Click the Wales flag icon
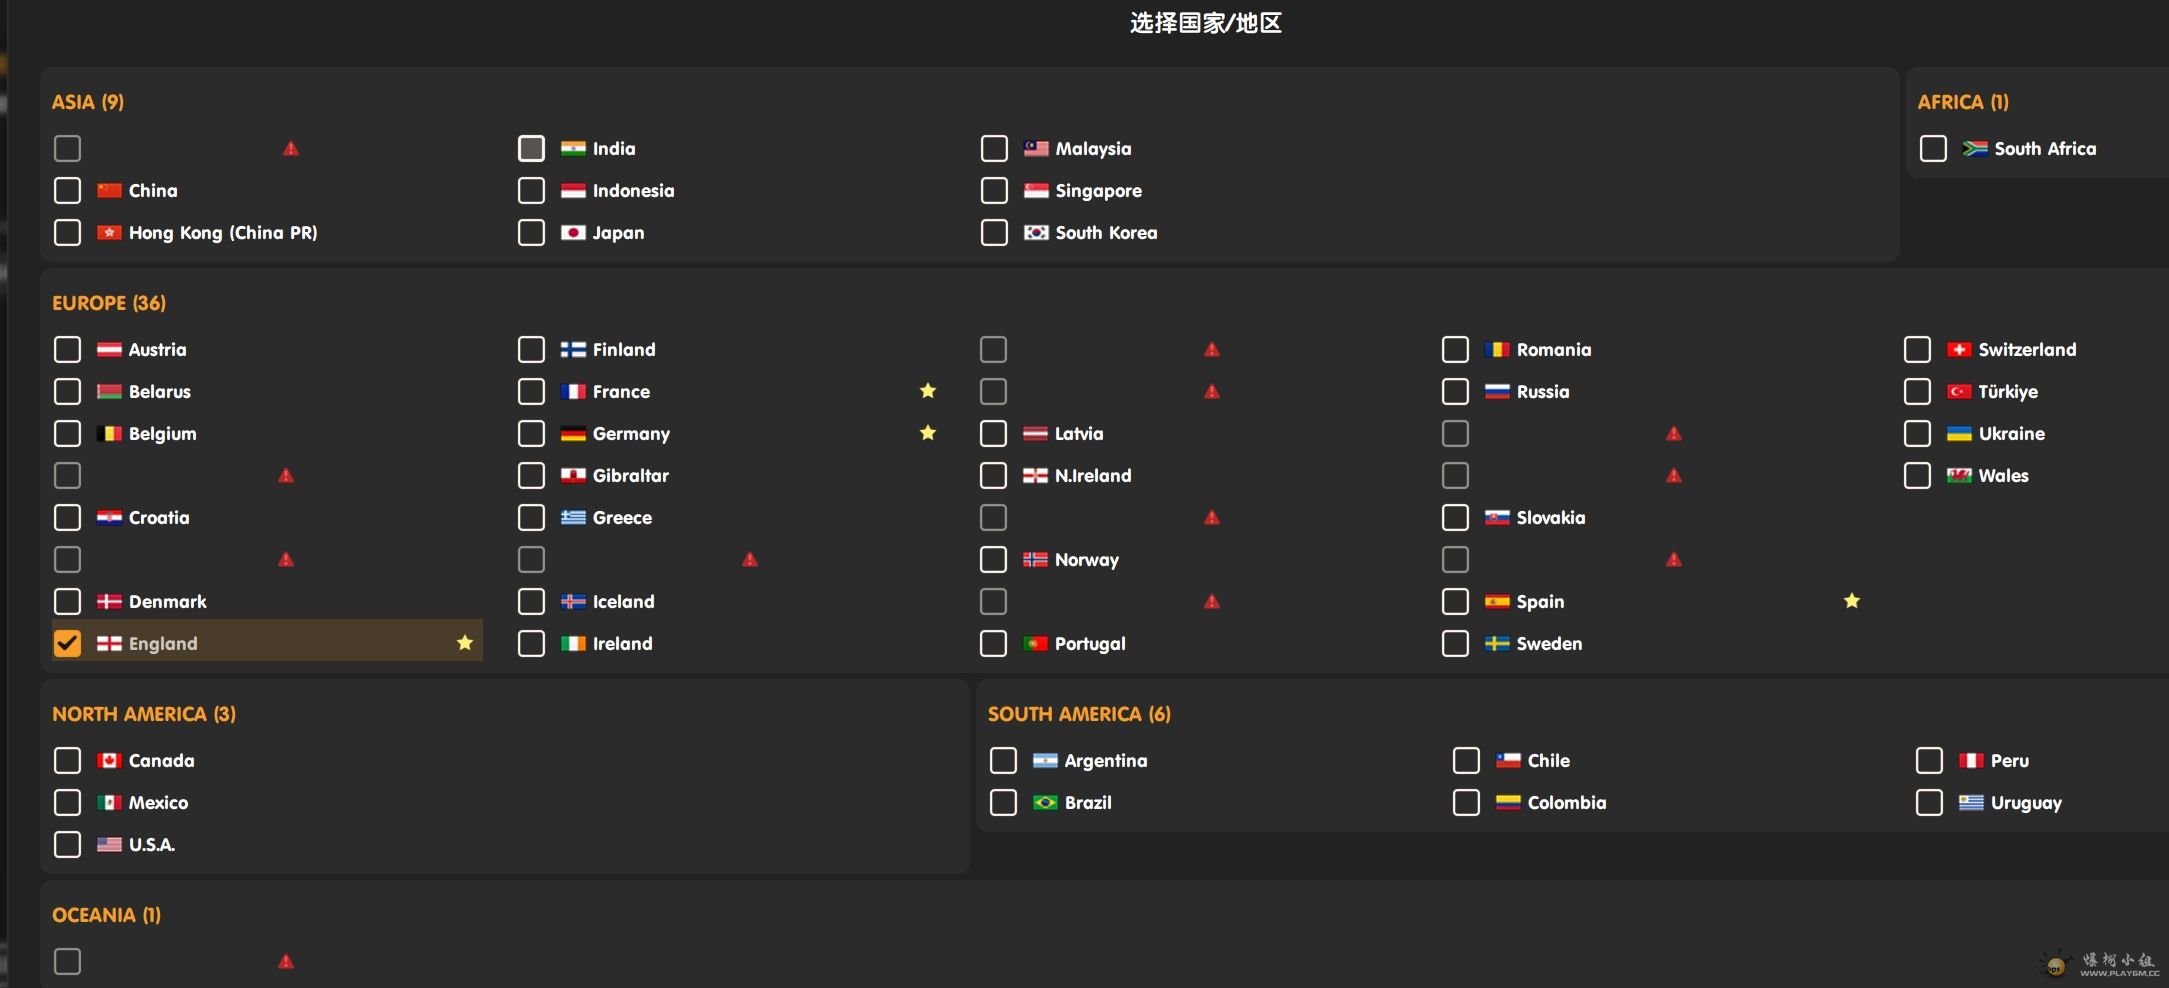Image resolution: width=2169 pixels, height=988 pixels. tap(1959, 475)
